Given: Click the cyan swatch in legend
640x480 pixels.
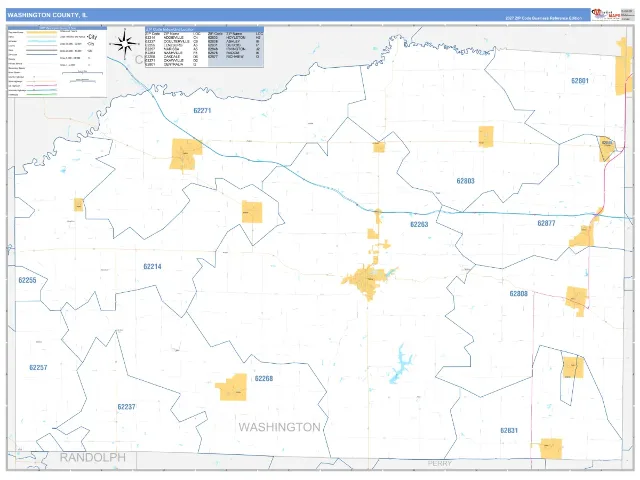Looking at the screenshot, I should tap(42, 41).
